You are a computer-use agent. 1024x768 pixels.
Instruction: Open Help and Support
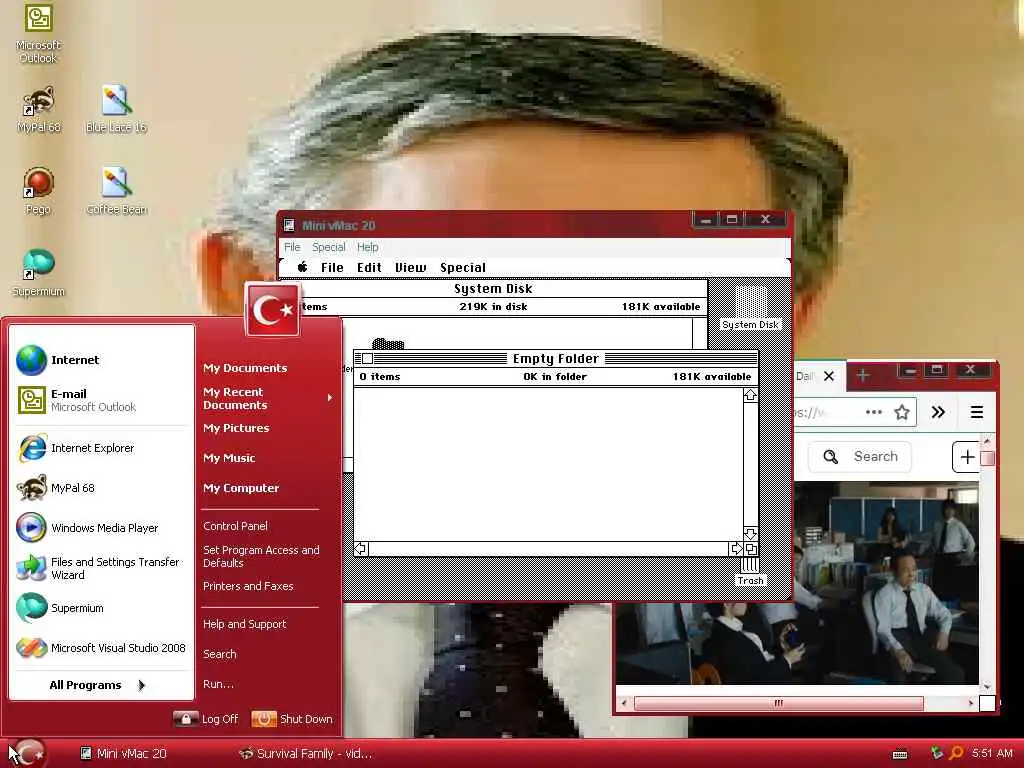244,624
